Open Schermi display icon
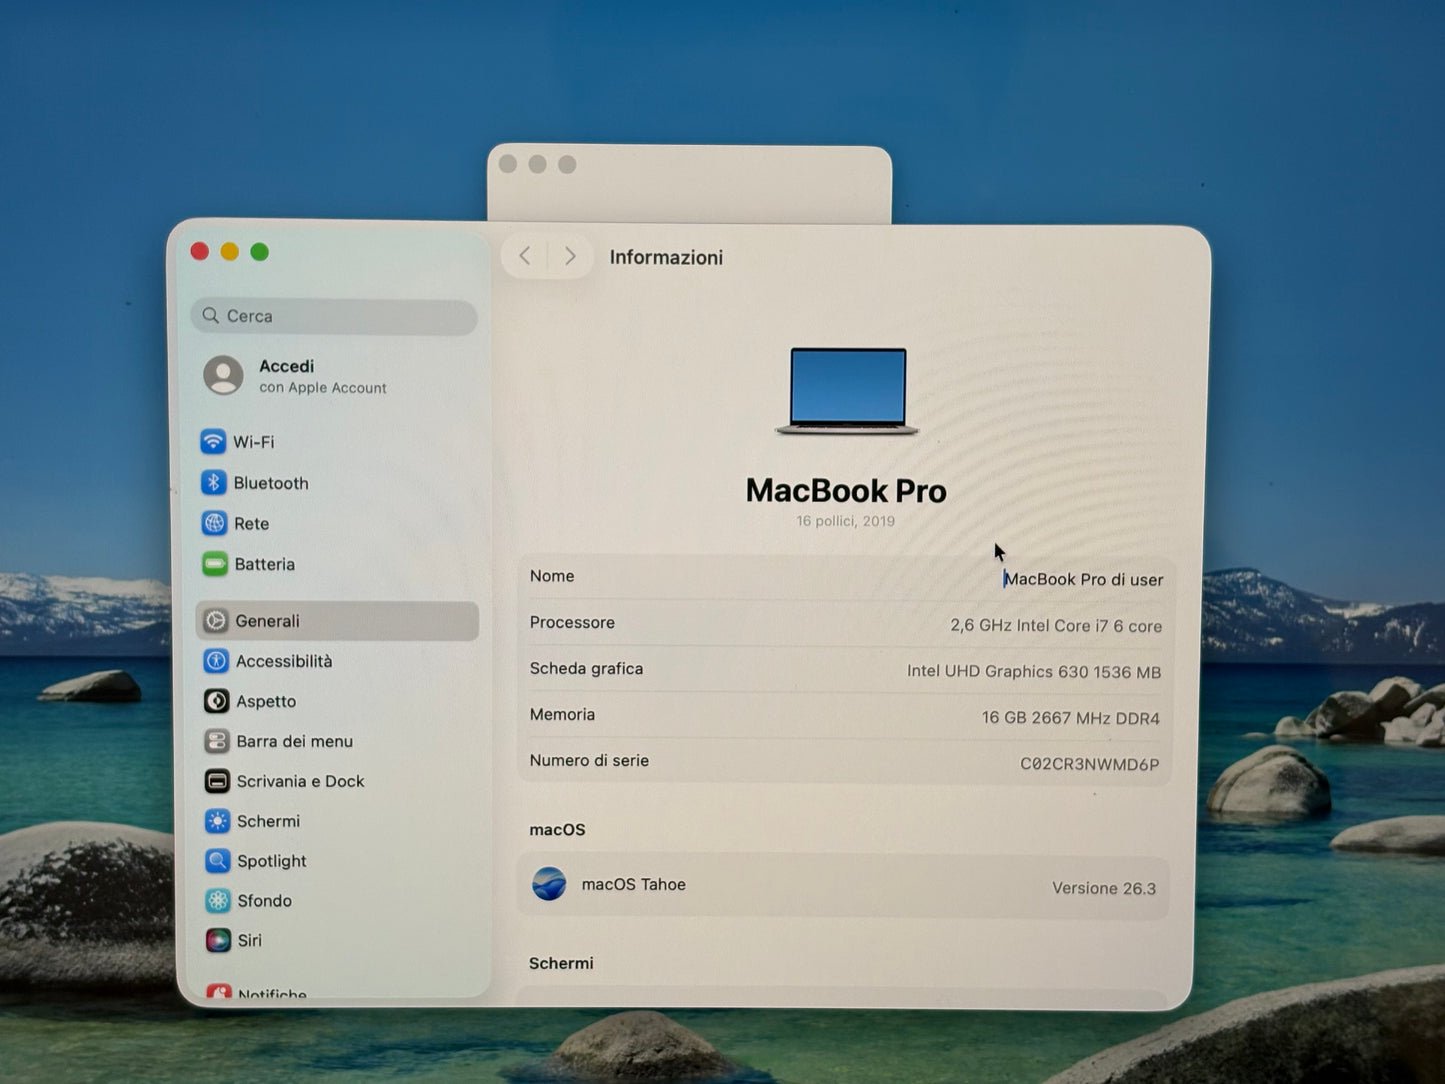 pos(217,821)
